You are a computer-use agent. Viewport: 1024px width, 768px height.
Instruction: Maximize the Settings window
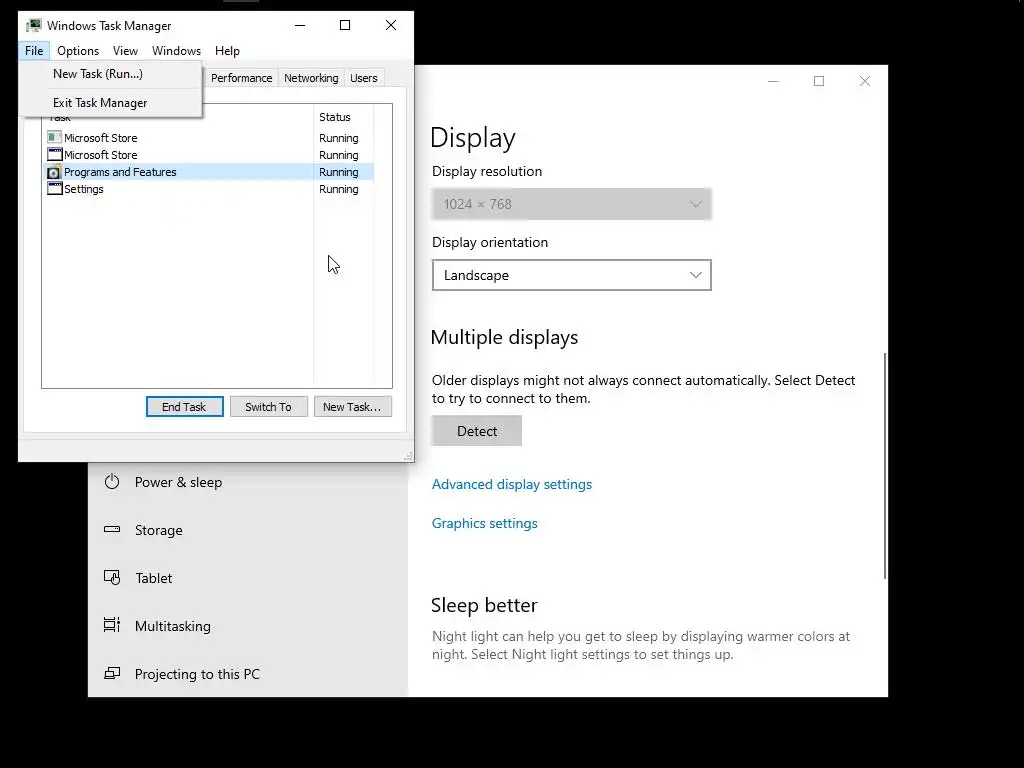click(x=819, y=81)
